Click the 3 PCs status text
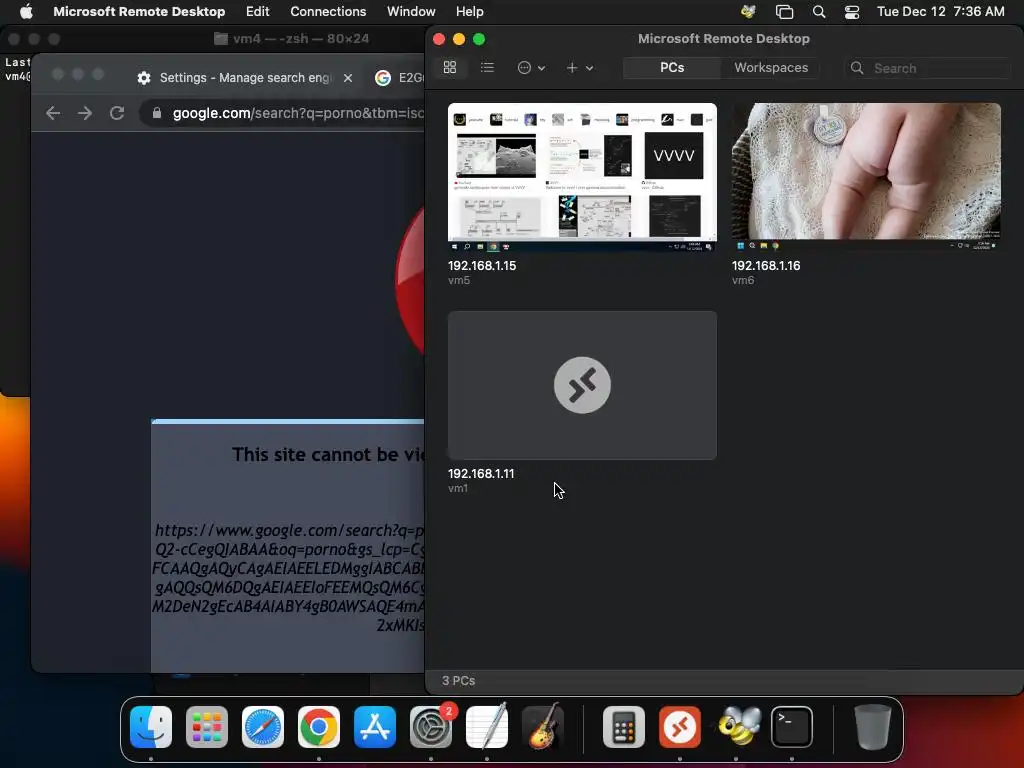 click(x=458, y=680)
